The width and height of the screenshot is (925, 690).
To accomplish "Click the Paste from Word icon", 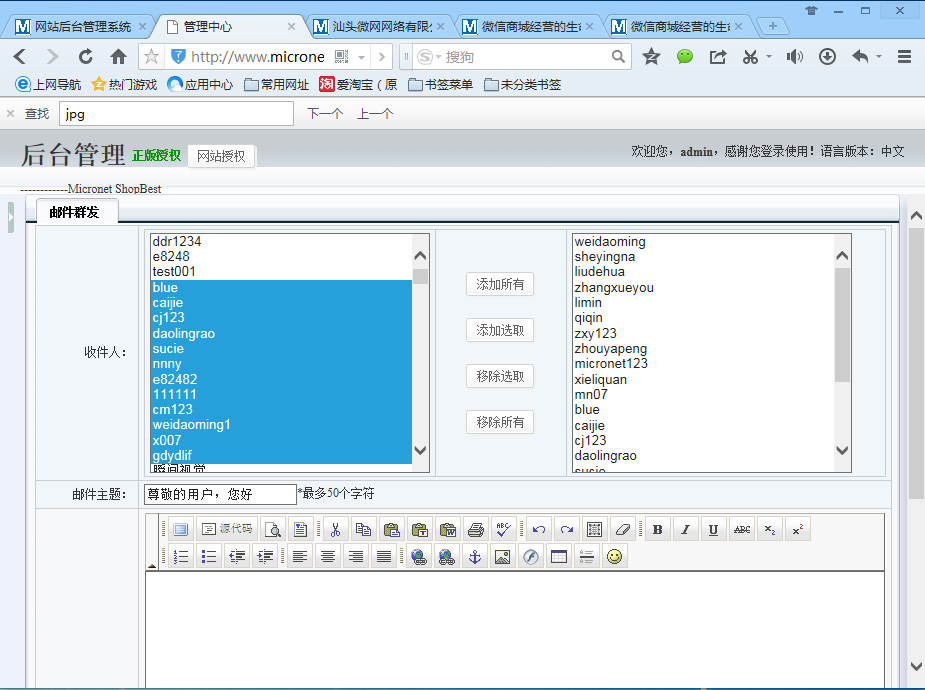I will click(448, 529).
